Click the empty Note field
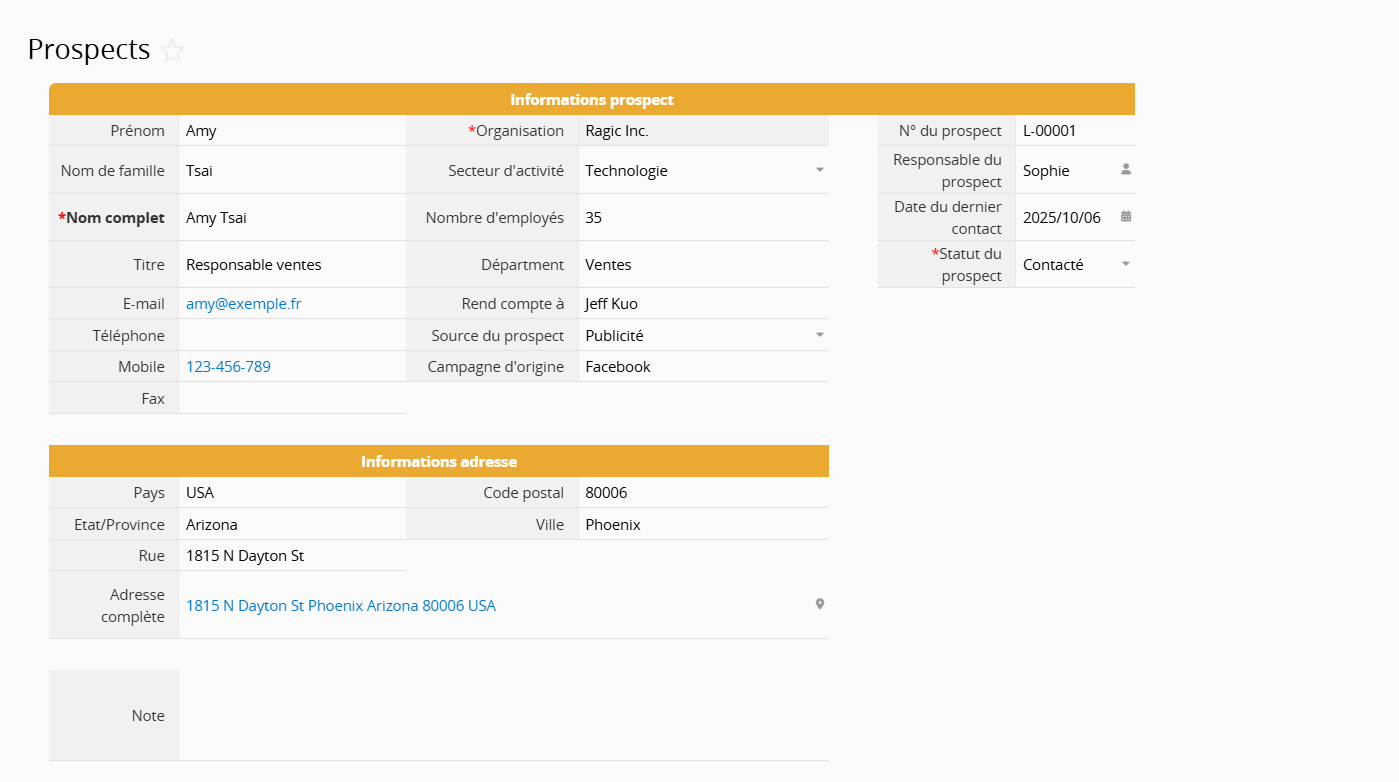Screen dimensions: 1399x782 pyautogui.click(x=502, y=715)
